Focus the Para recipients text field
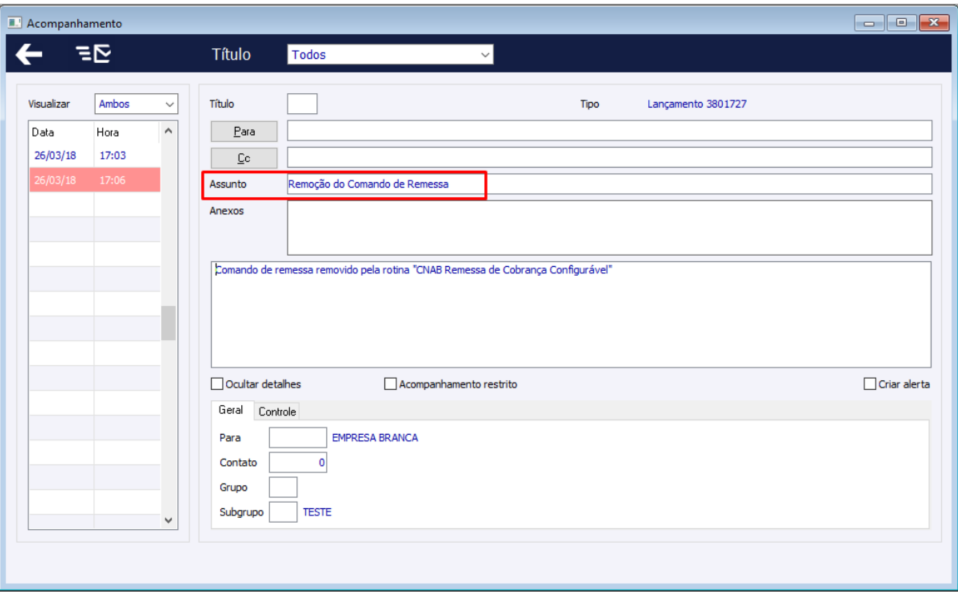 coord(609,131)
